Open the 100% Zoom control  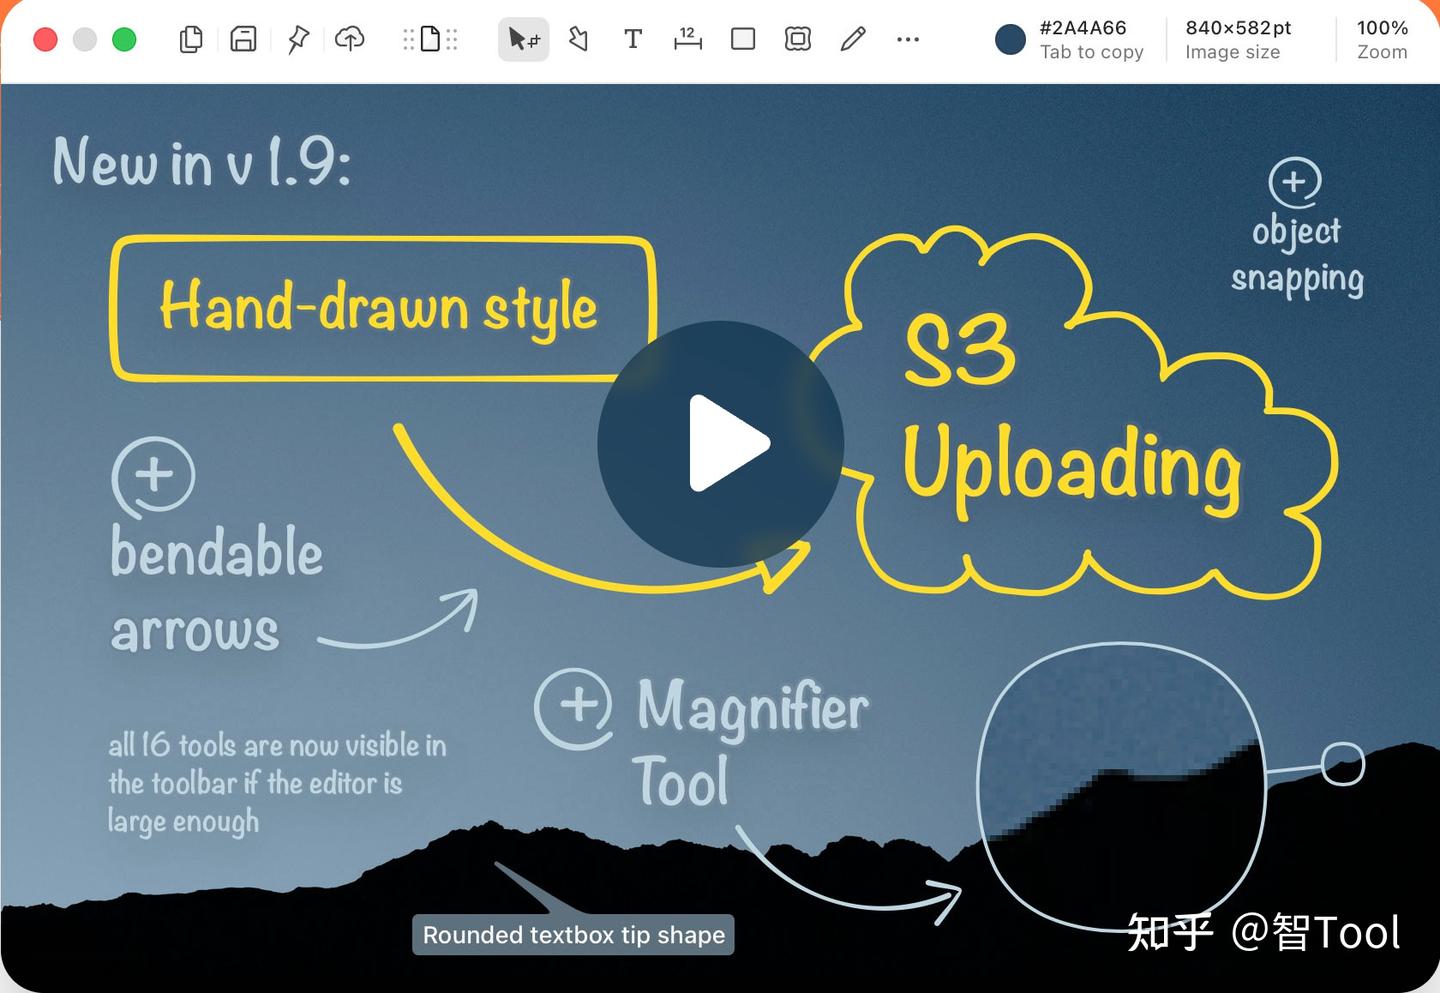pos(1382,39)
